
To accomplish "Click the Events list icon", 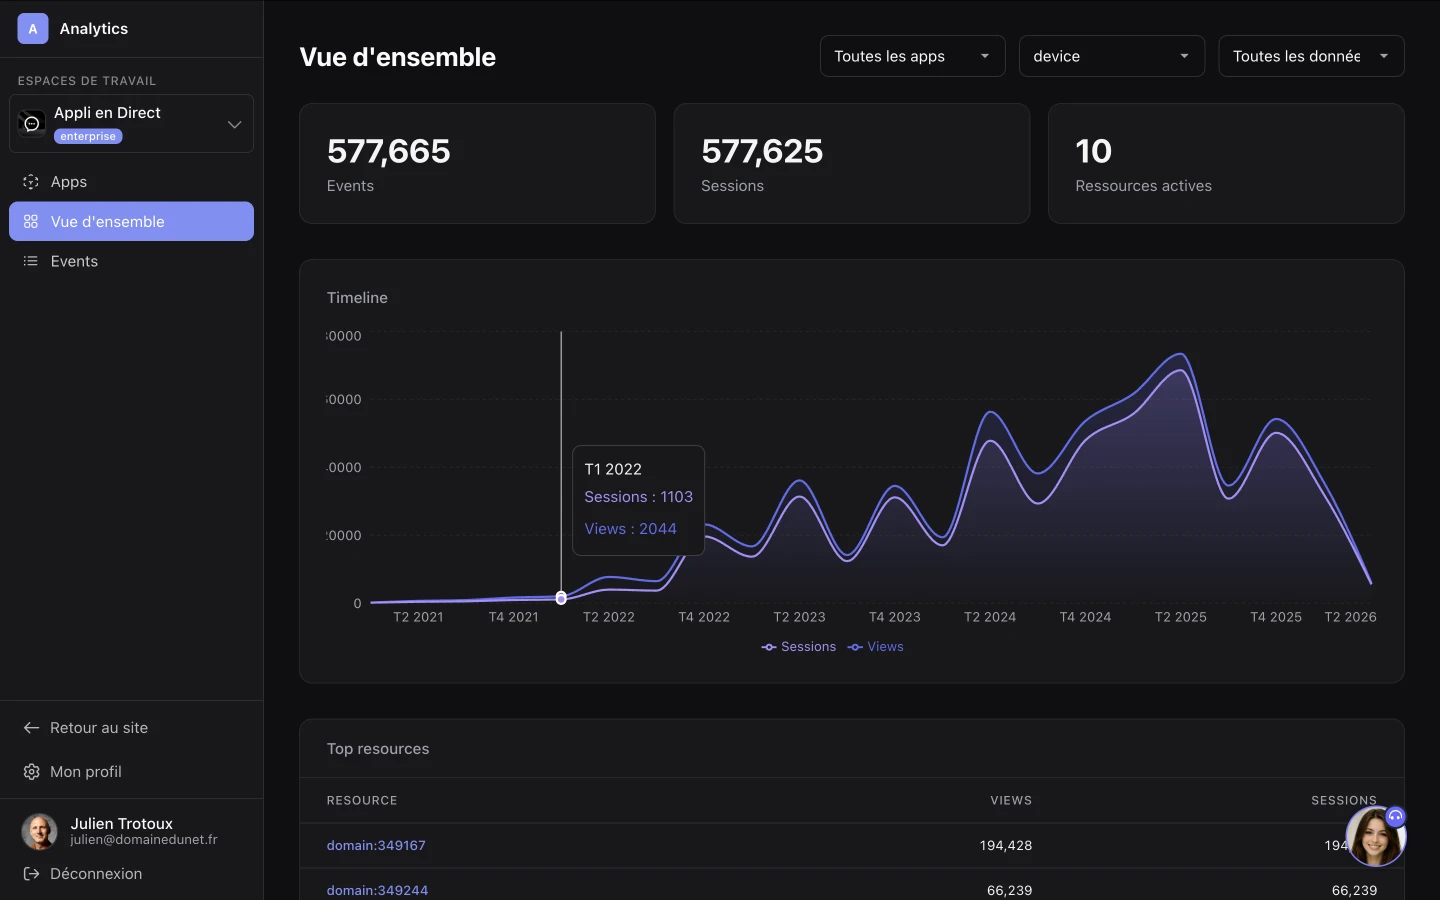I will [31, 261].
